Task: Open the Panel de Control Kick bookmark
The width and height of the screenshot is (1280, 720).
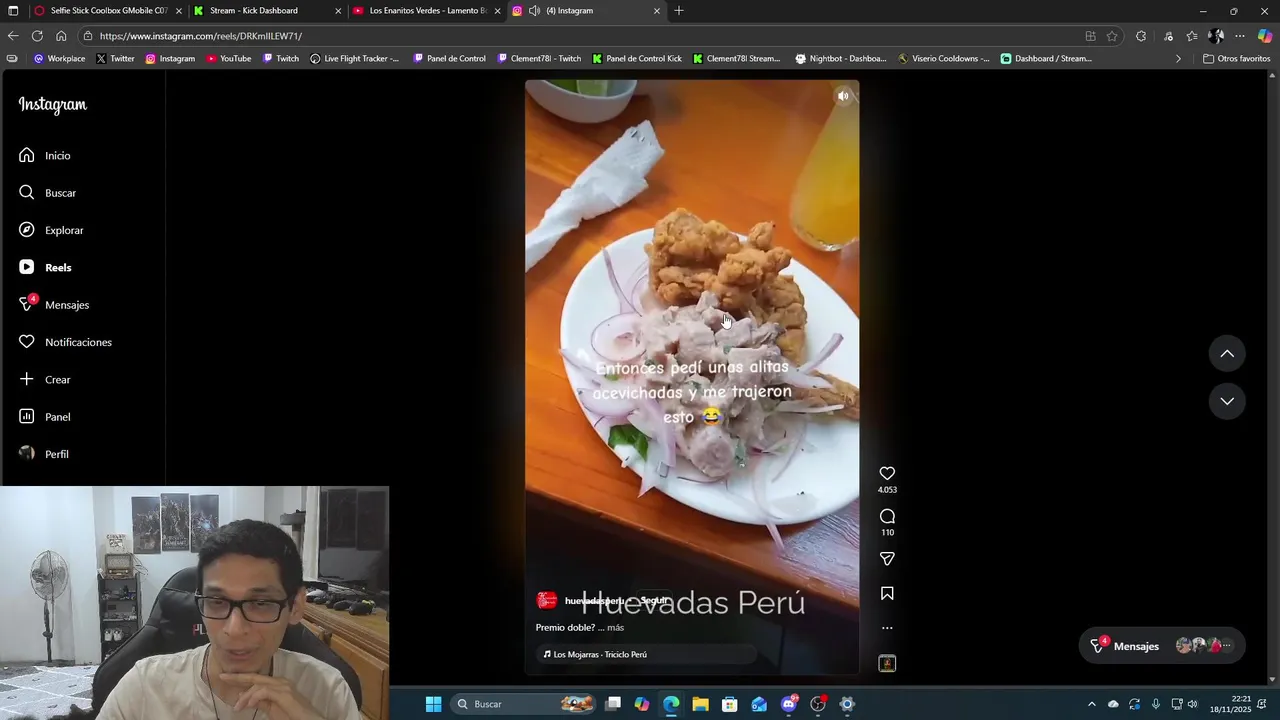Action: pyautogui.click(x=637, y=59)
